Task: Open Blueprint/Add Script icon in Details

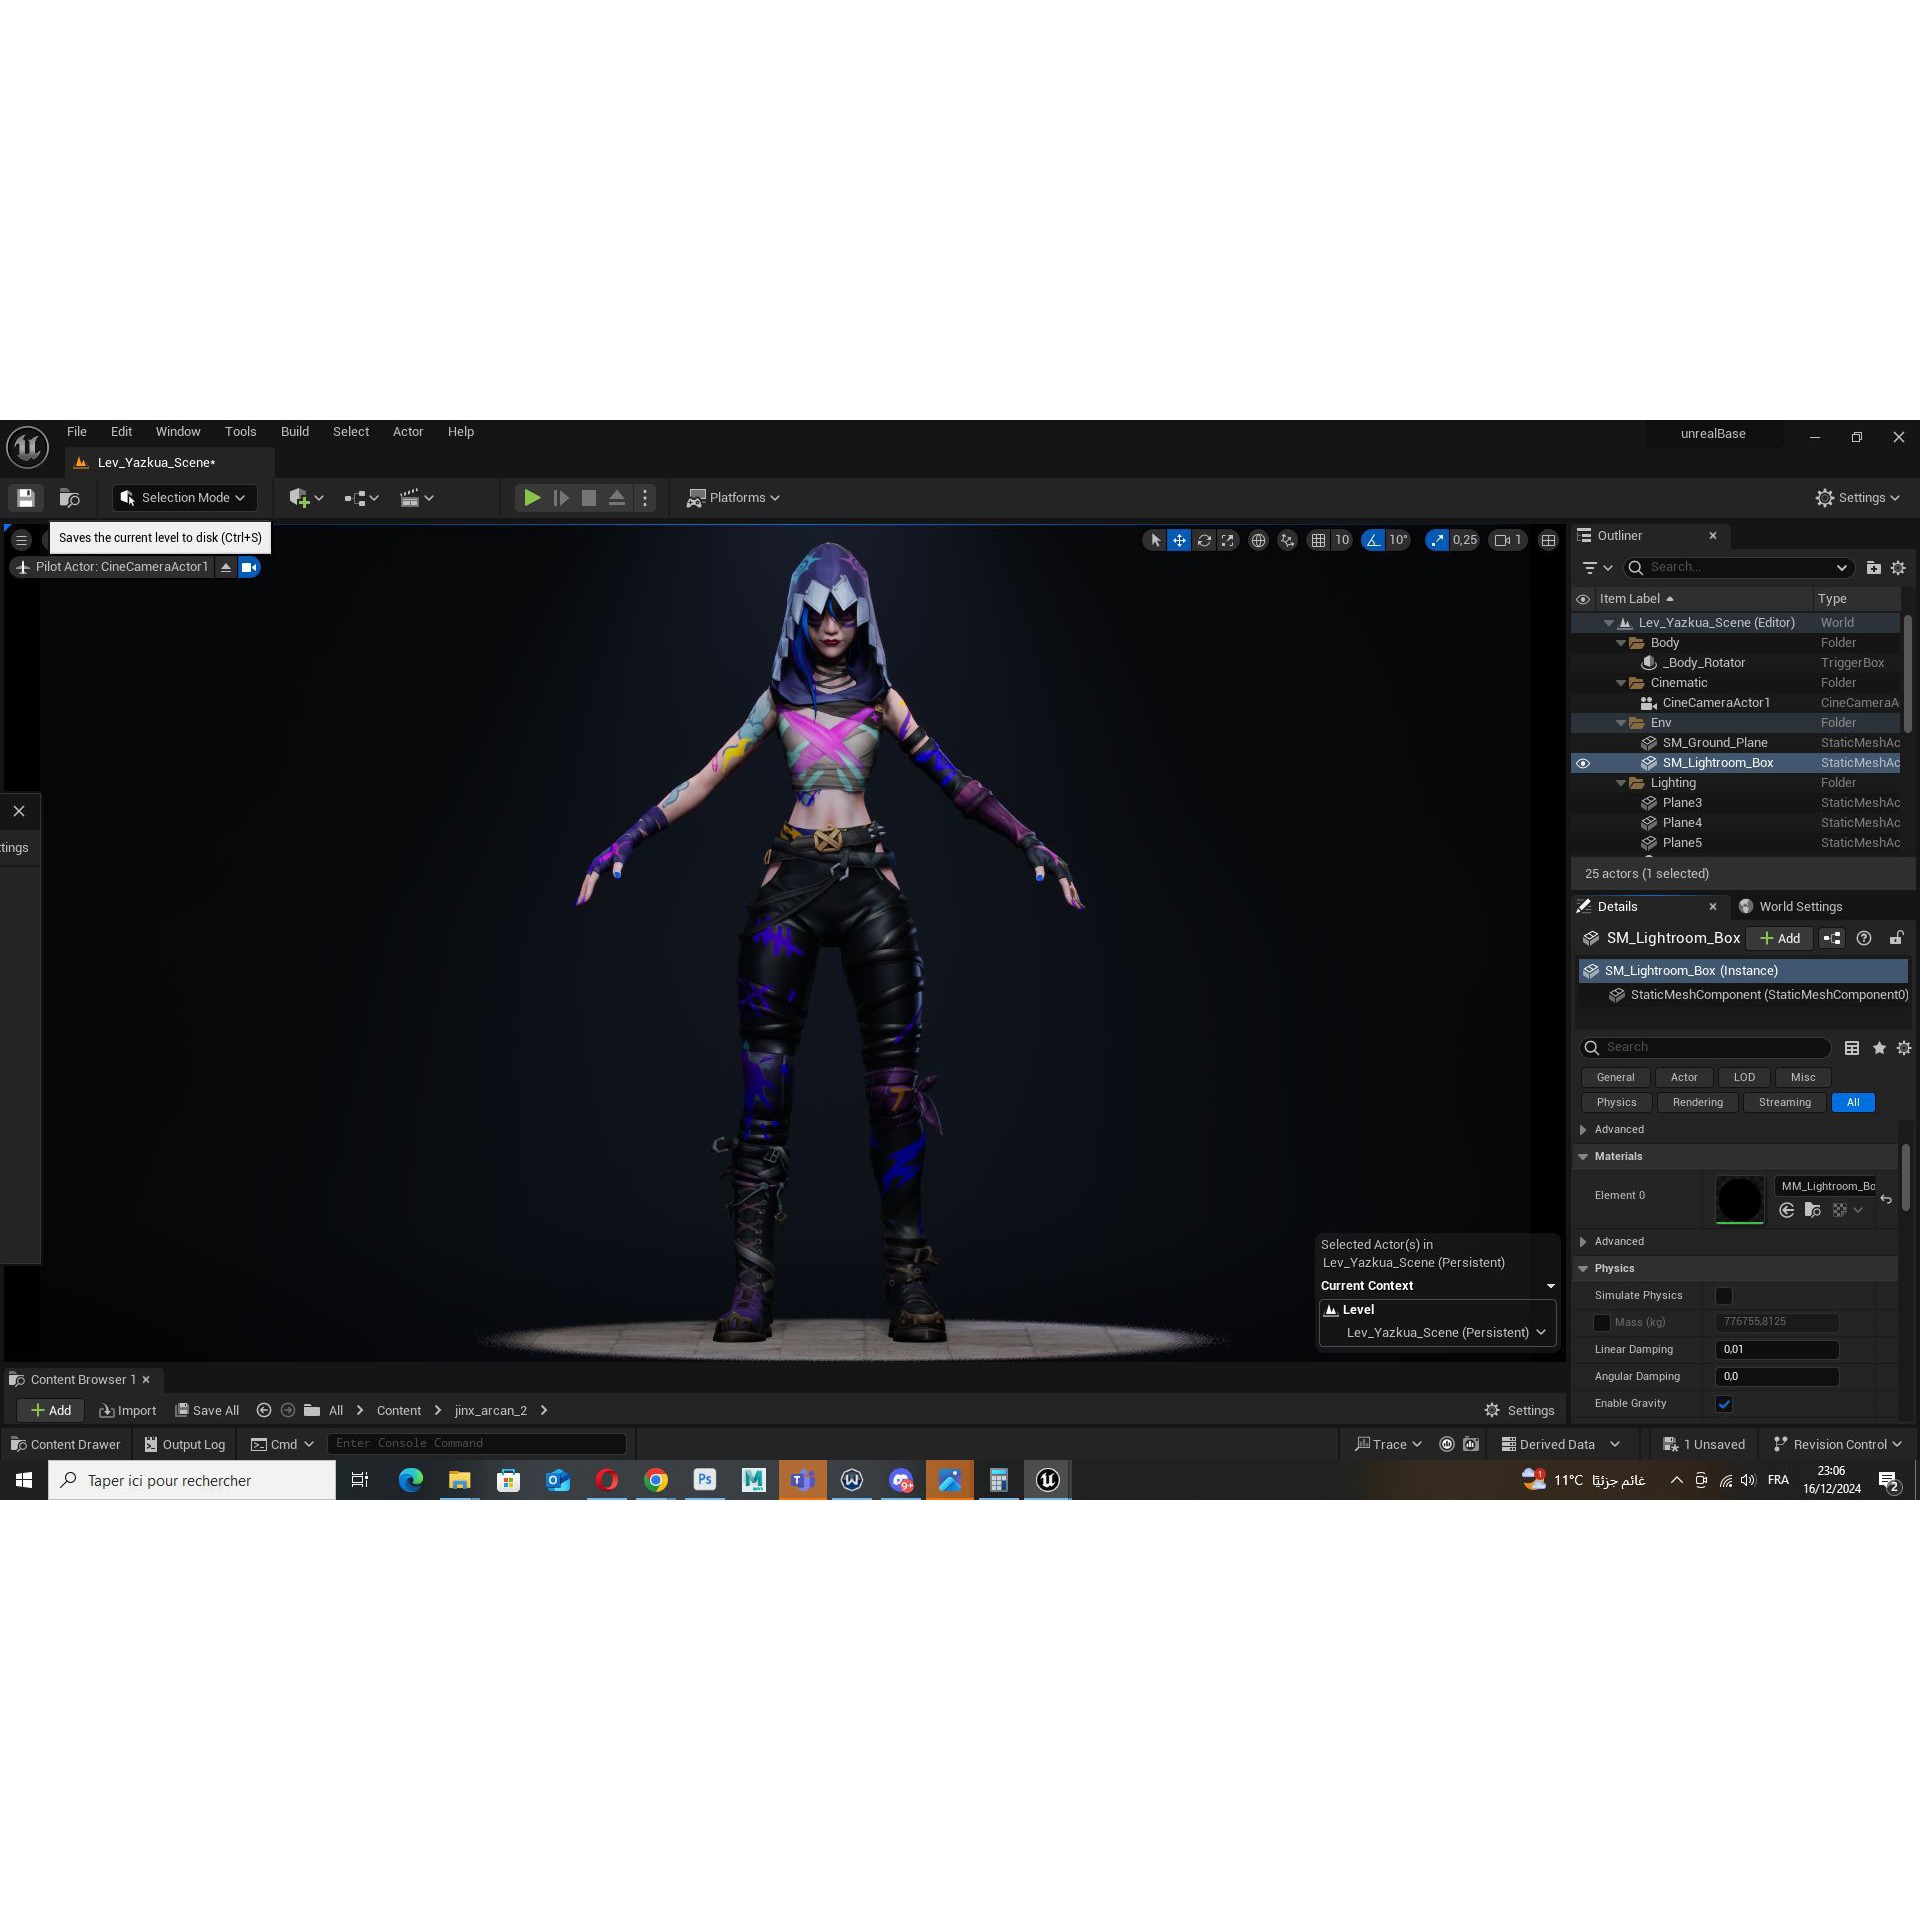Action: coord(1831,938)
